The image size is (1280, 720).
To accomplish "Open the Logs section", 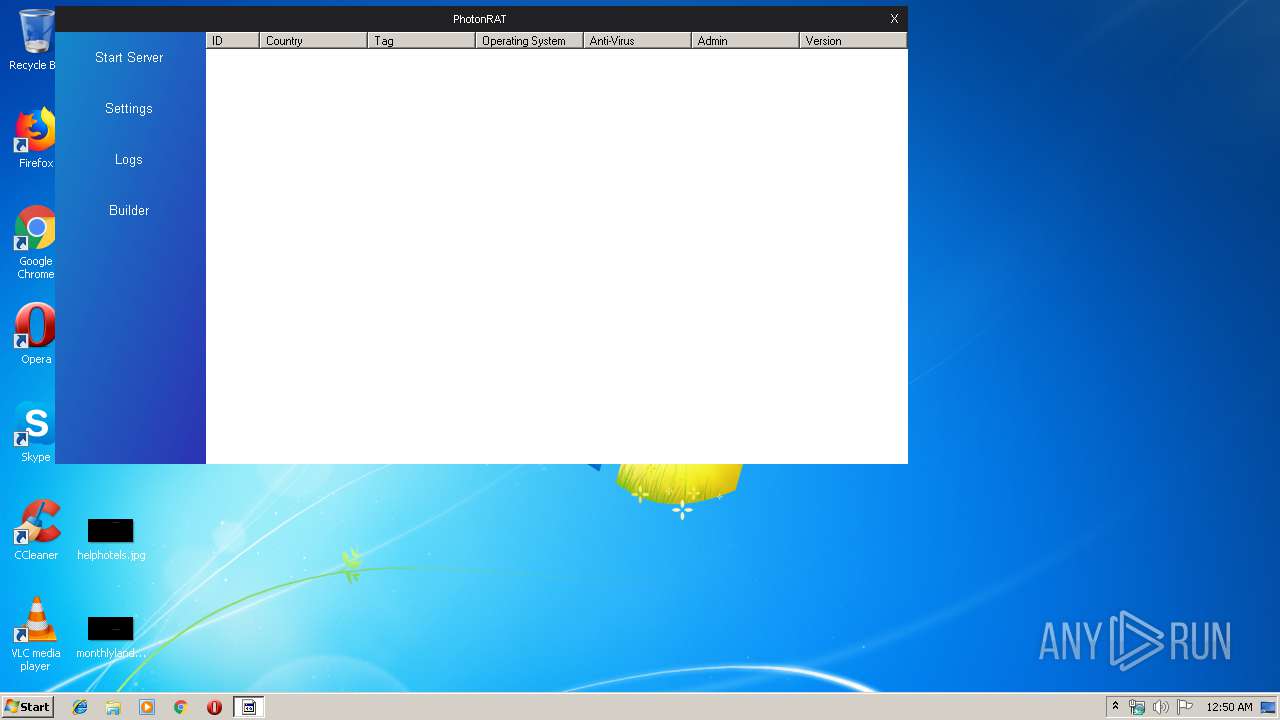I will pyautogui.click(x=129, y=159).
